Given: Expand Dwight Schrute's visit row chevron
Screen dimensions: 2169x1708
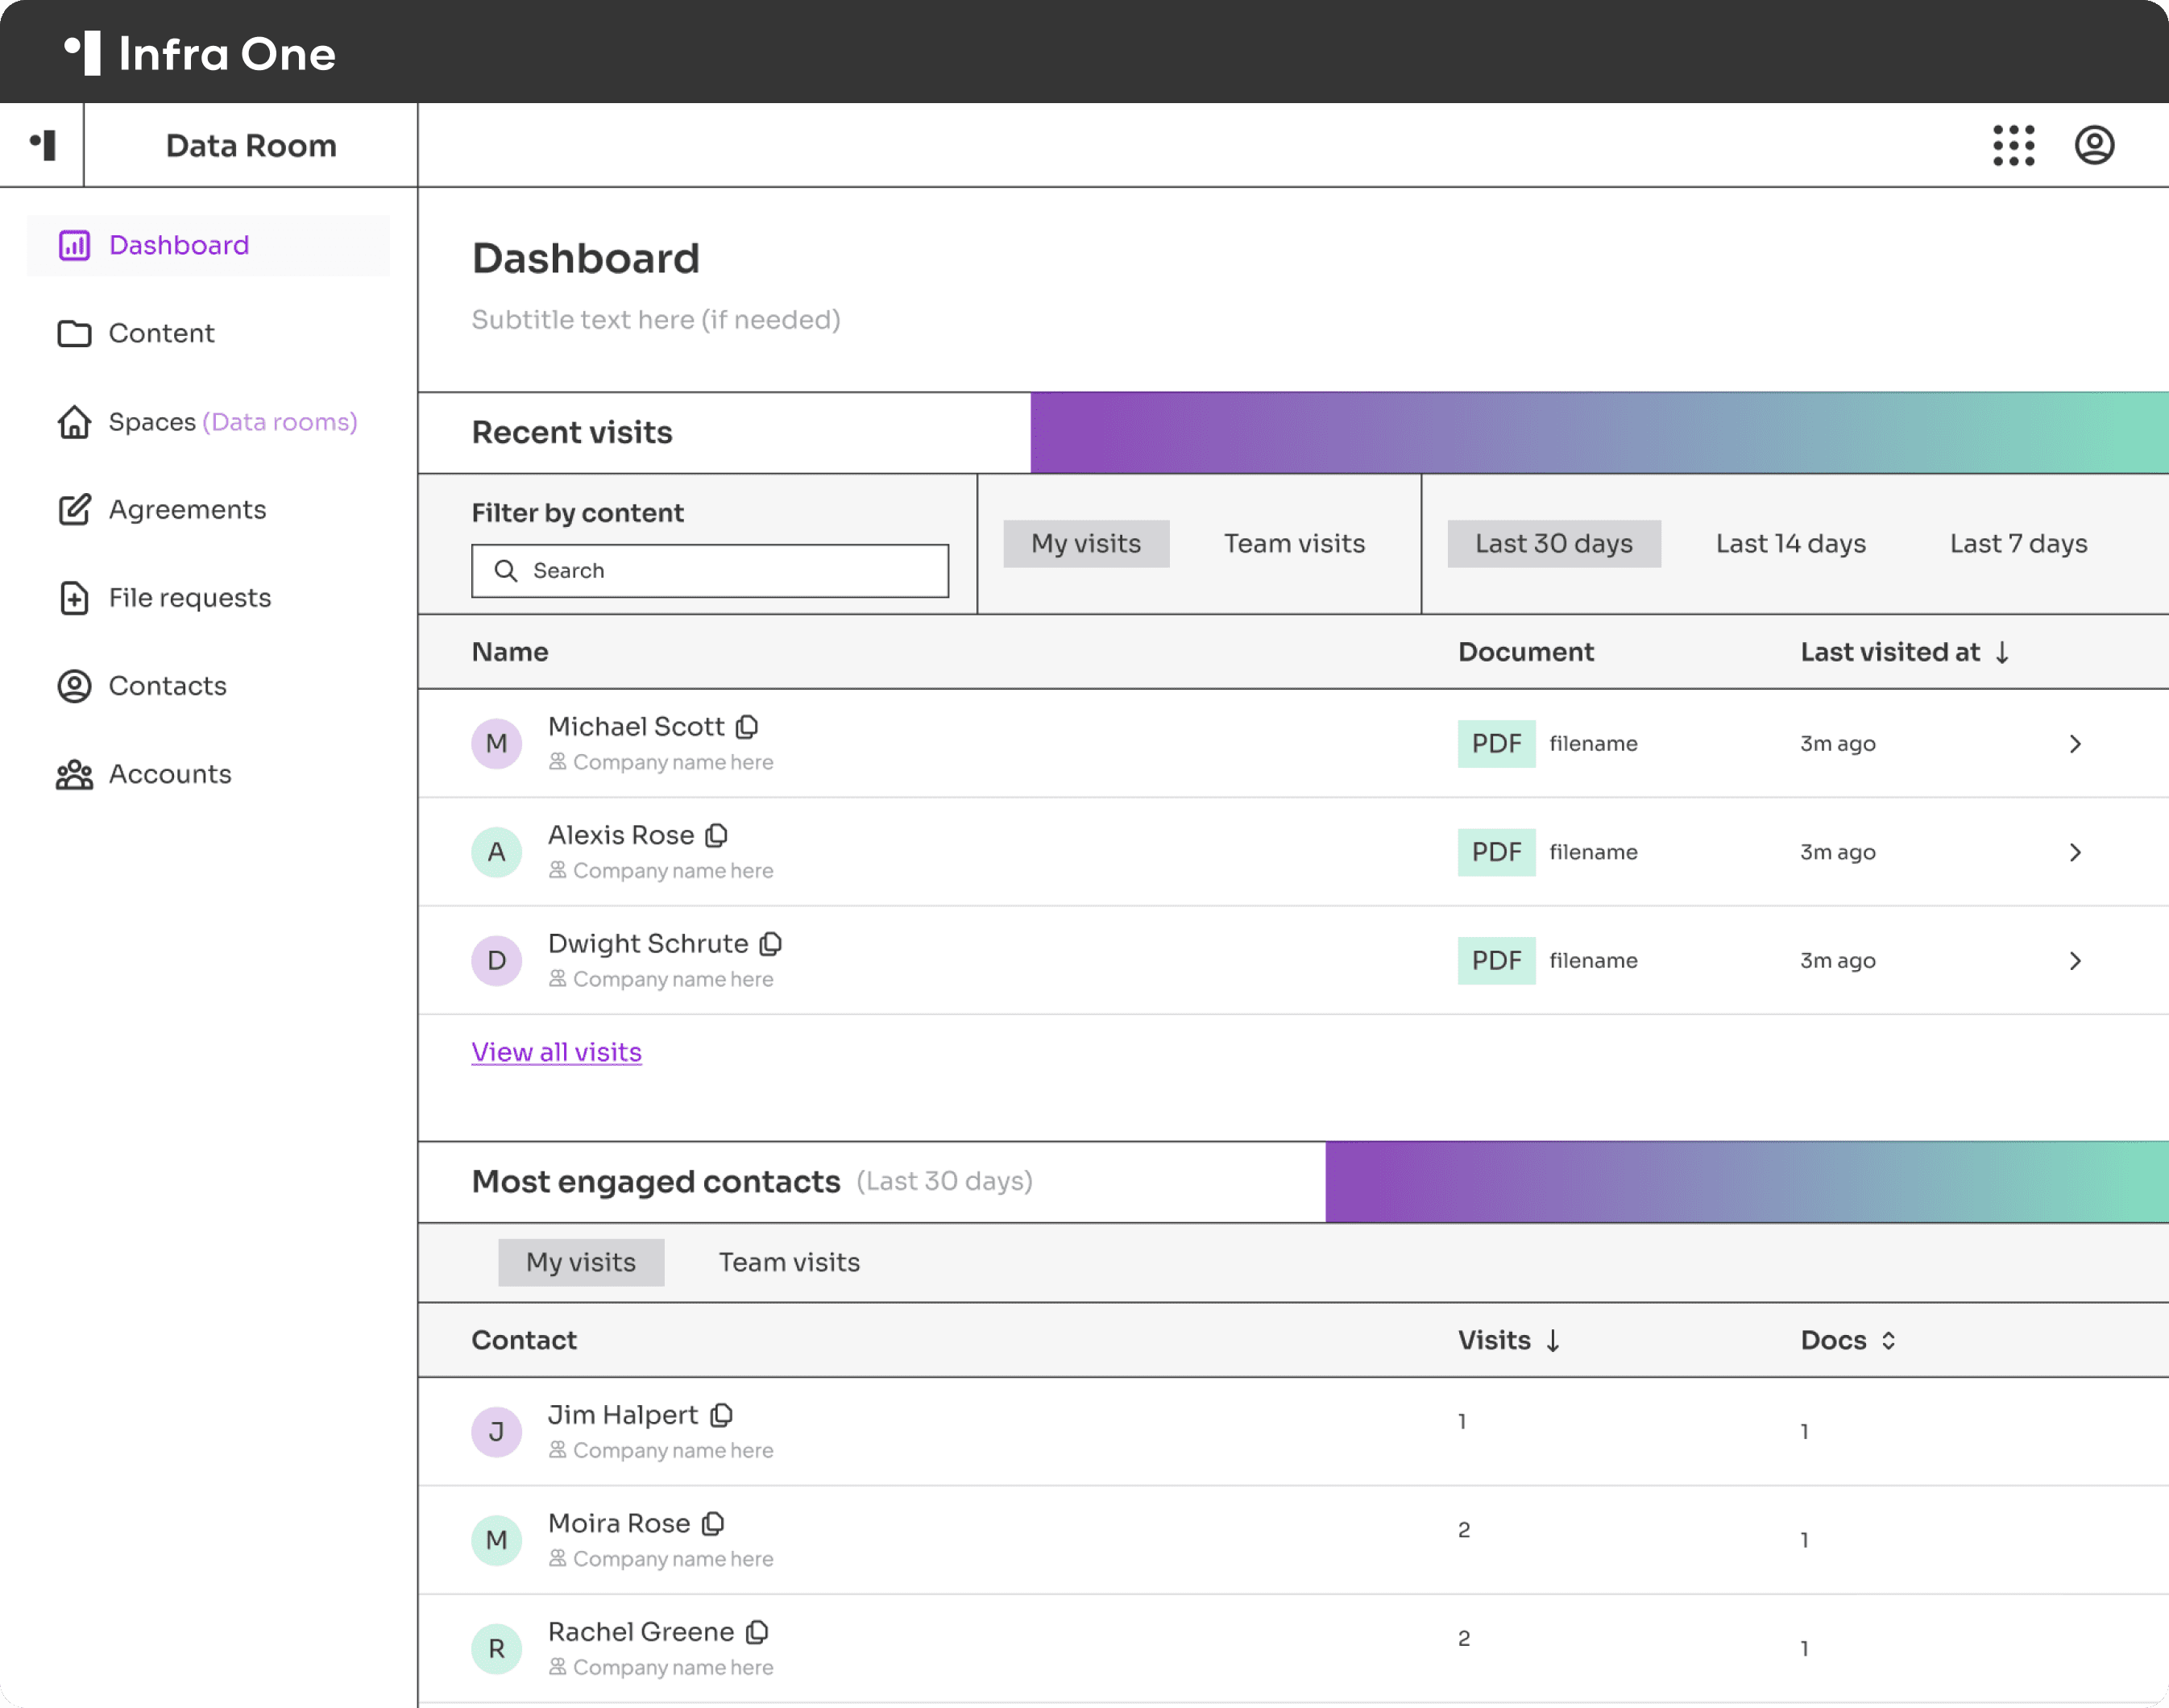Looking at the screenshot, I should tap(2075, 961).
